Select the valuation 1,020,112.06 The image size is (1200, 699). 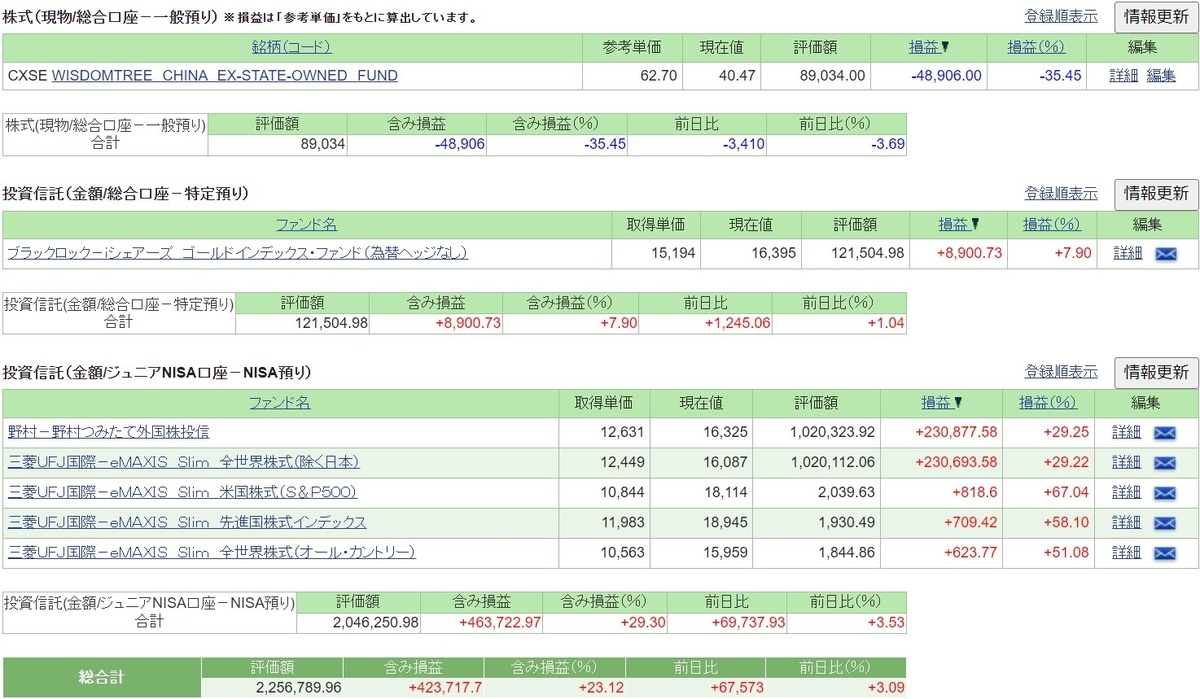click(x=833, y=463)
